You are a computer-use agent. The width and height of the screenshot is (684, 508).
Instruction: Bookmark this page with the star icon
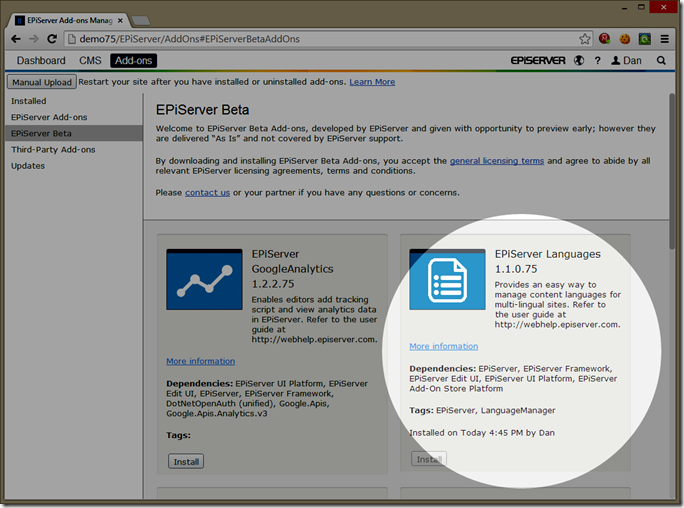coord(585,39)
